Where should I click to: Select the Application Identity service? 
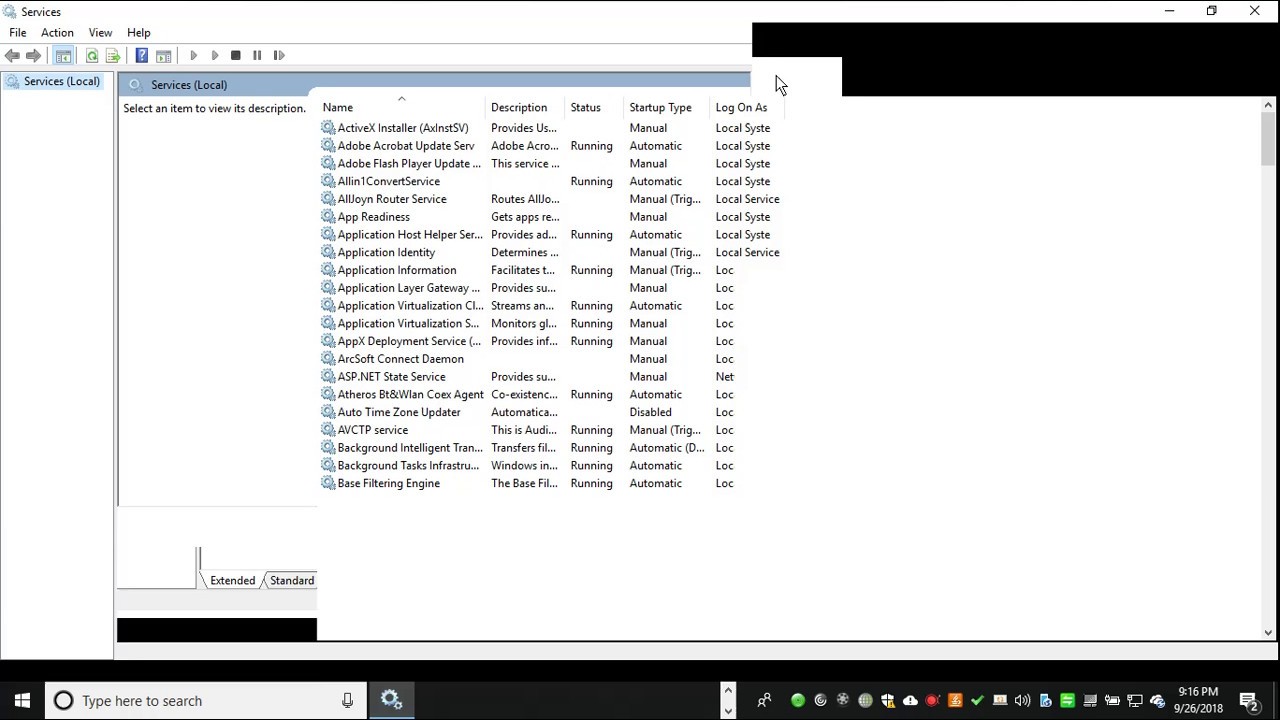(386, 253)
